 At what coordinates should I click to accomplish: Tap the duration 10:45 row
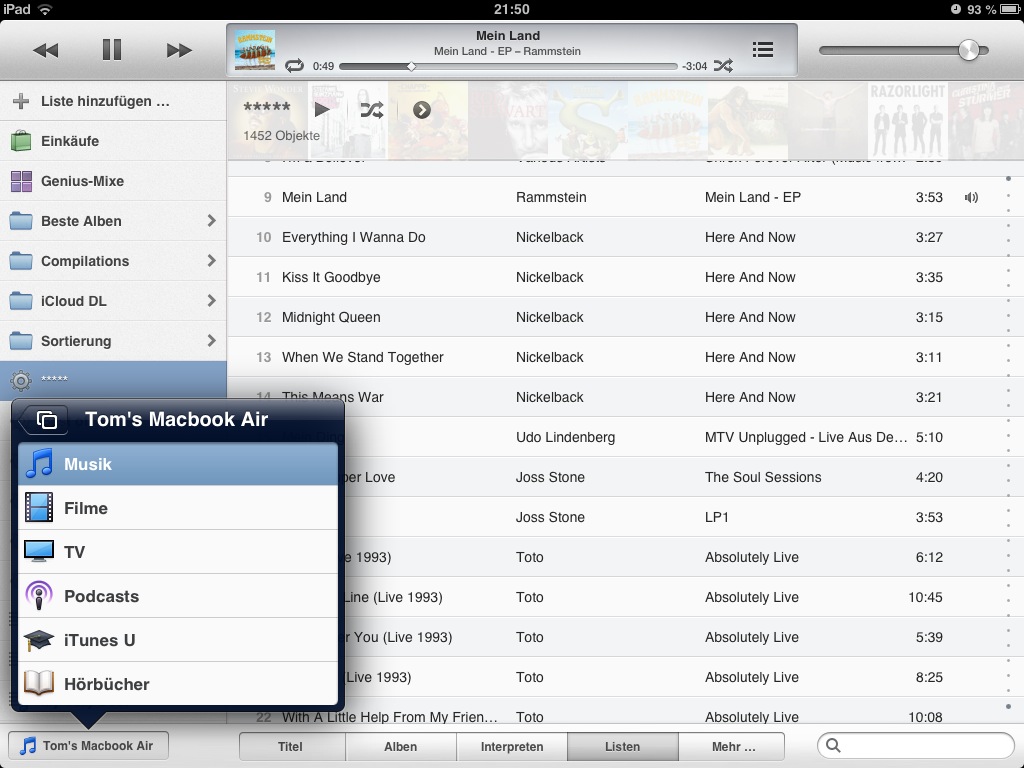[925, 597]
